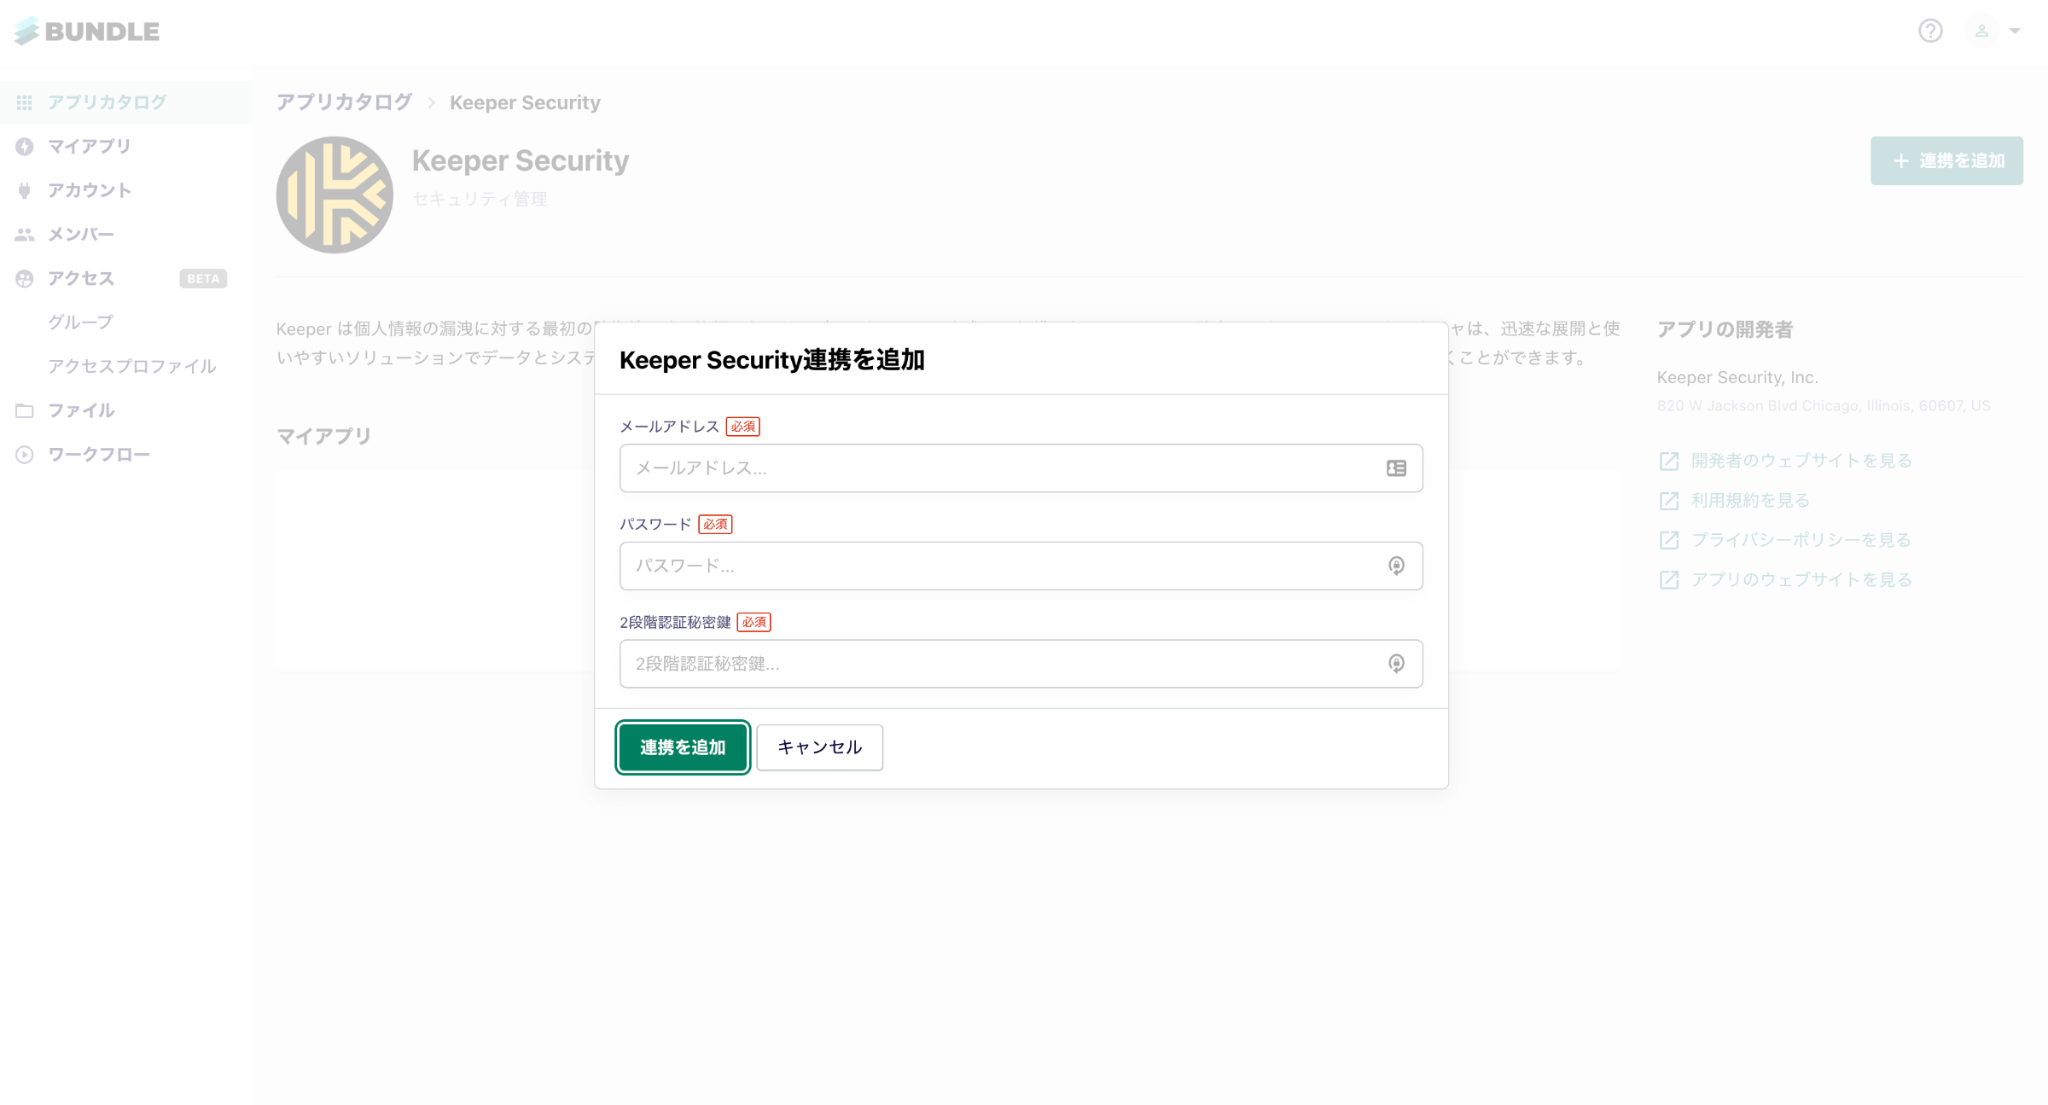Click the アクセス sidebar icon
The image size is (2048, 1105).
tap(24, 278)
